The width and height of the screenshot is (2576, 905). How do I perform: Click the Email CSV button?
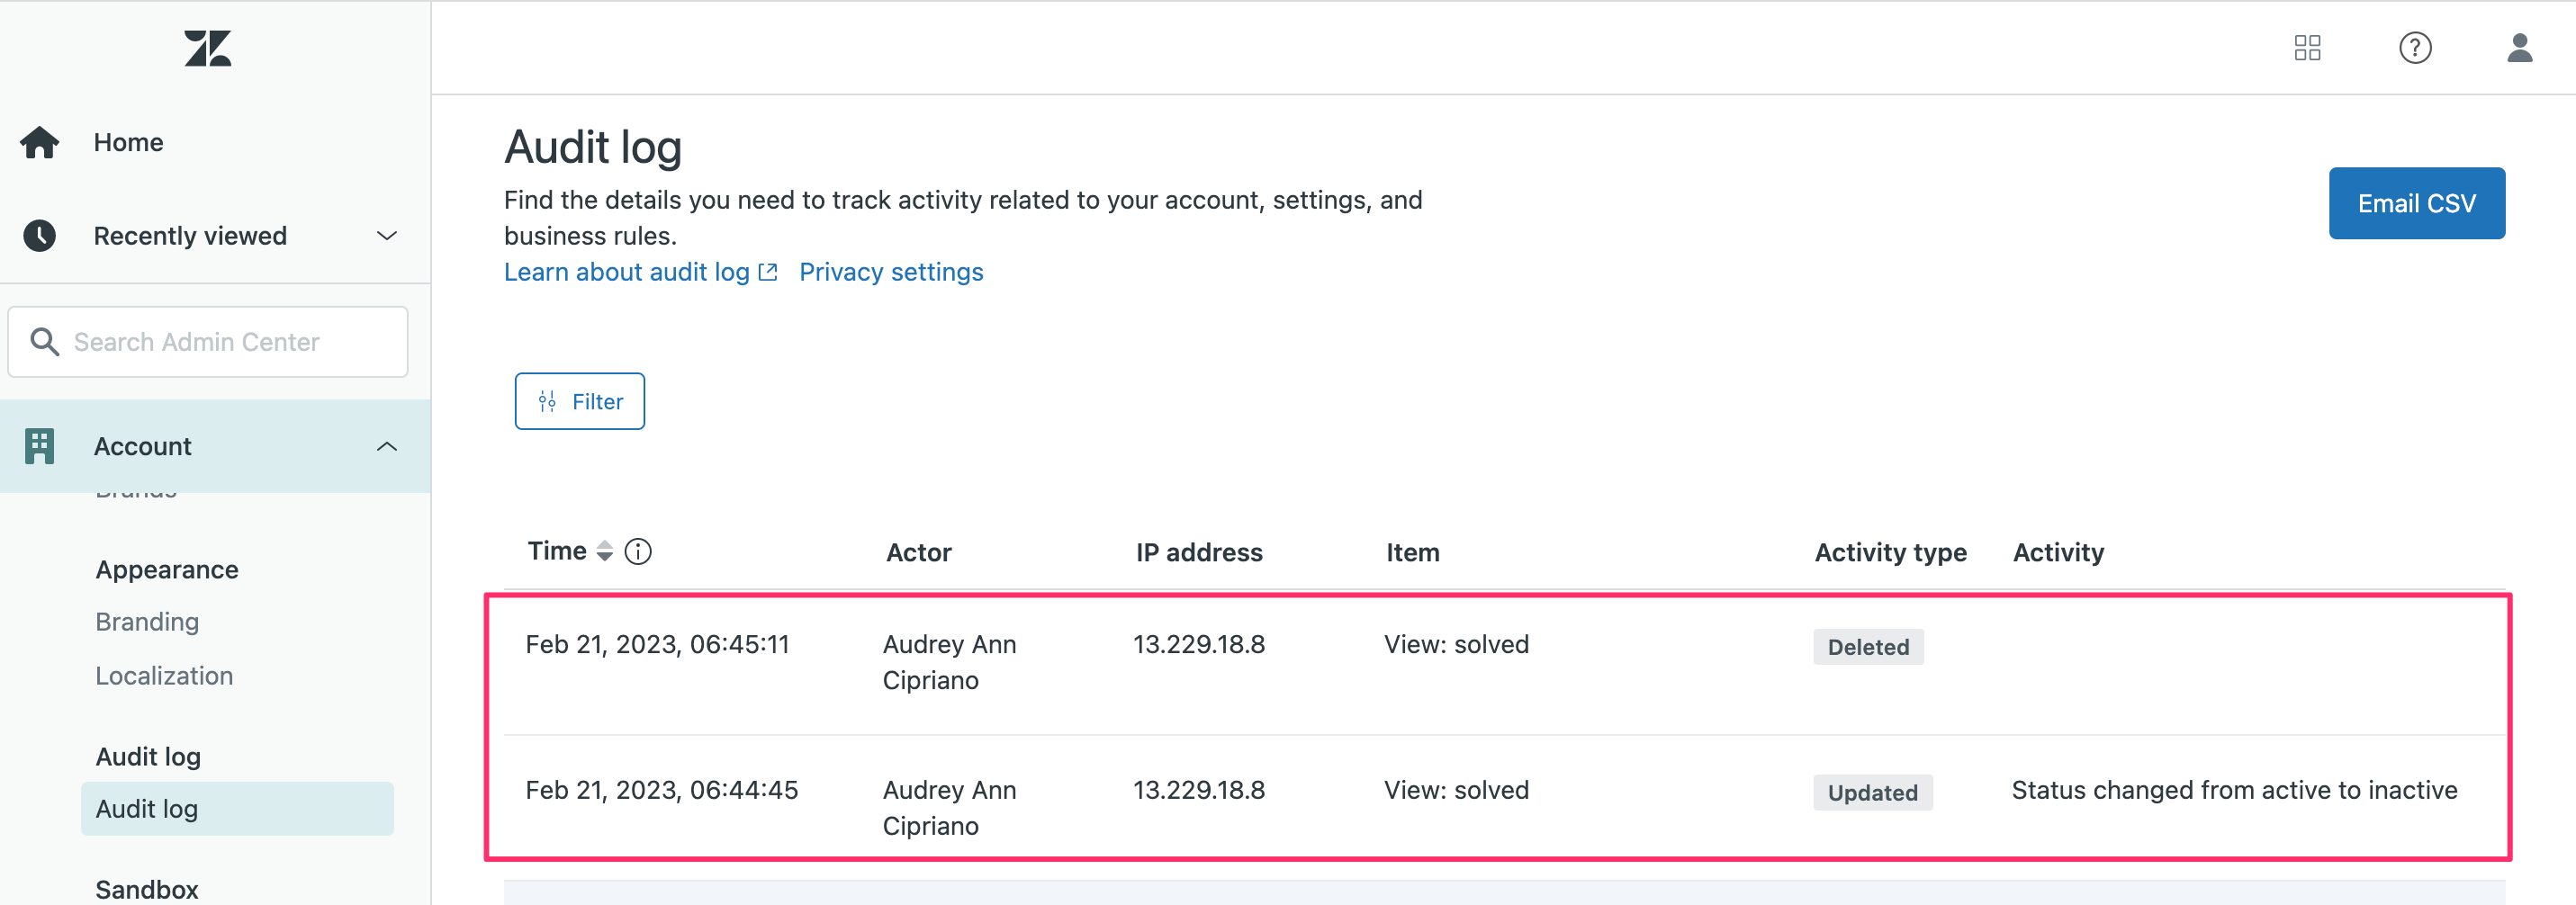[2416, 203]
